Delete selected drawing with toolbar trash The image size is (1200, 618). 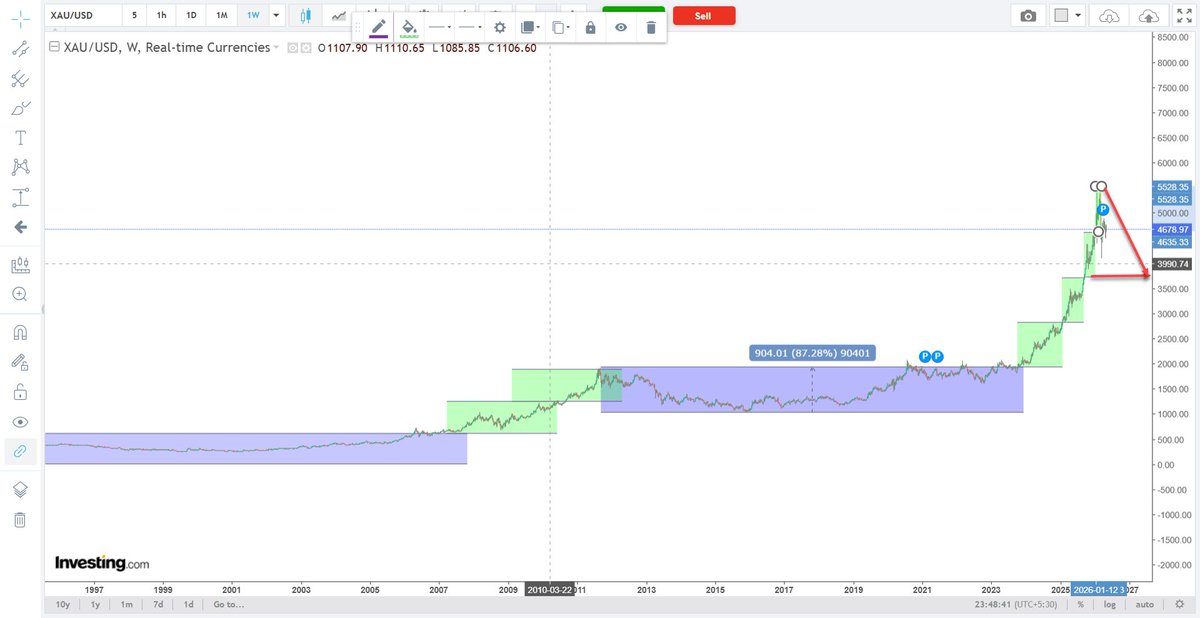651,28
